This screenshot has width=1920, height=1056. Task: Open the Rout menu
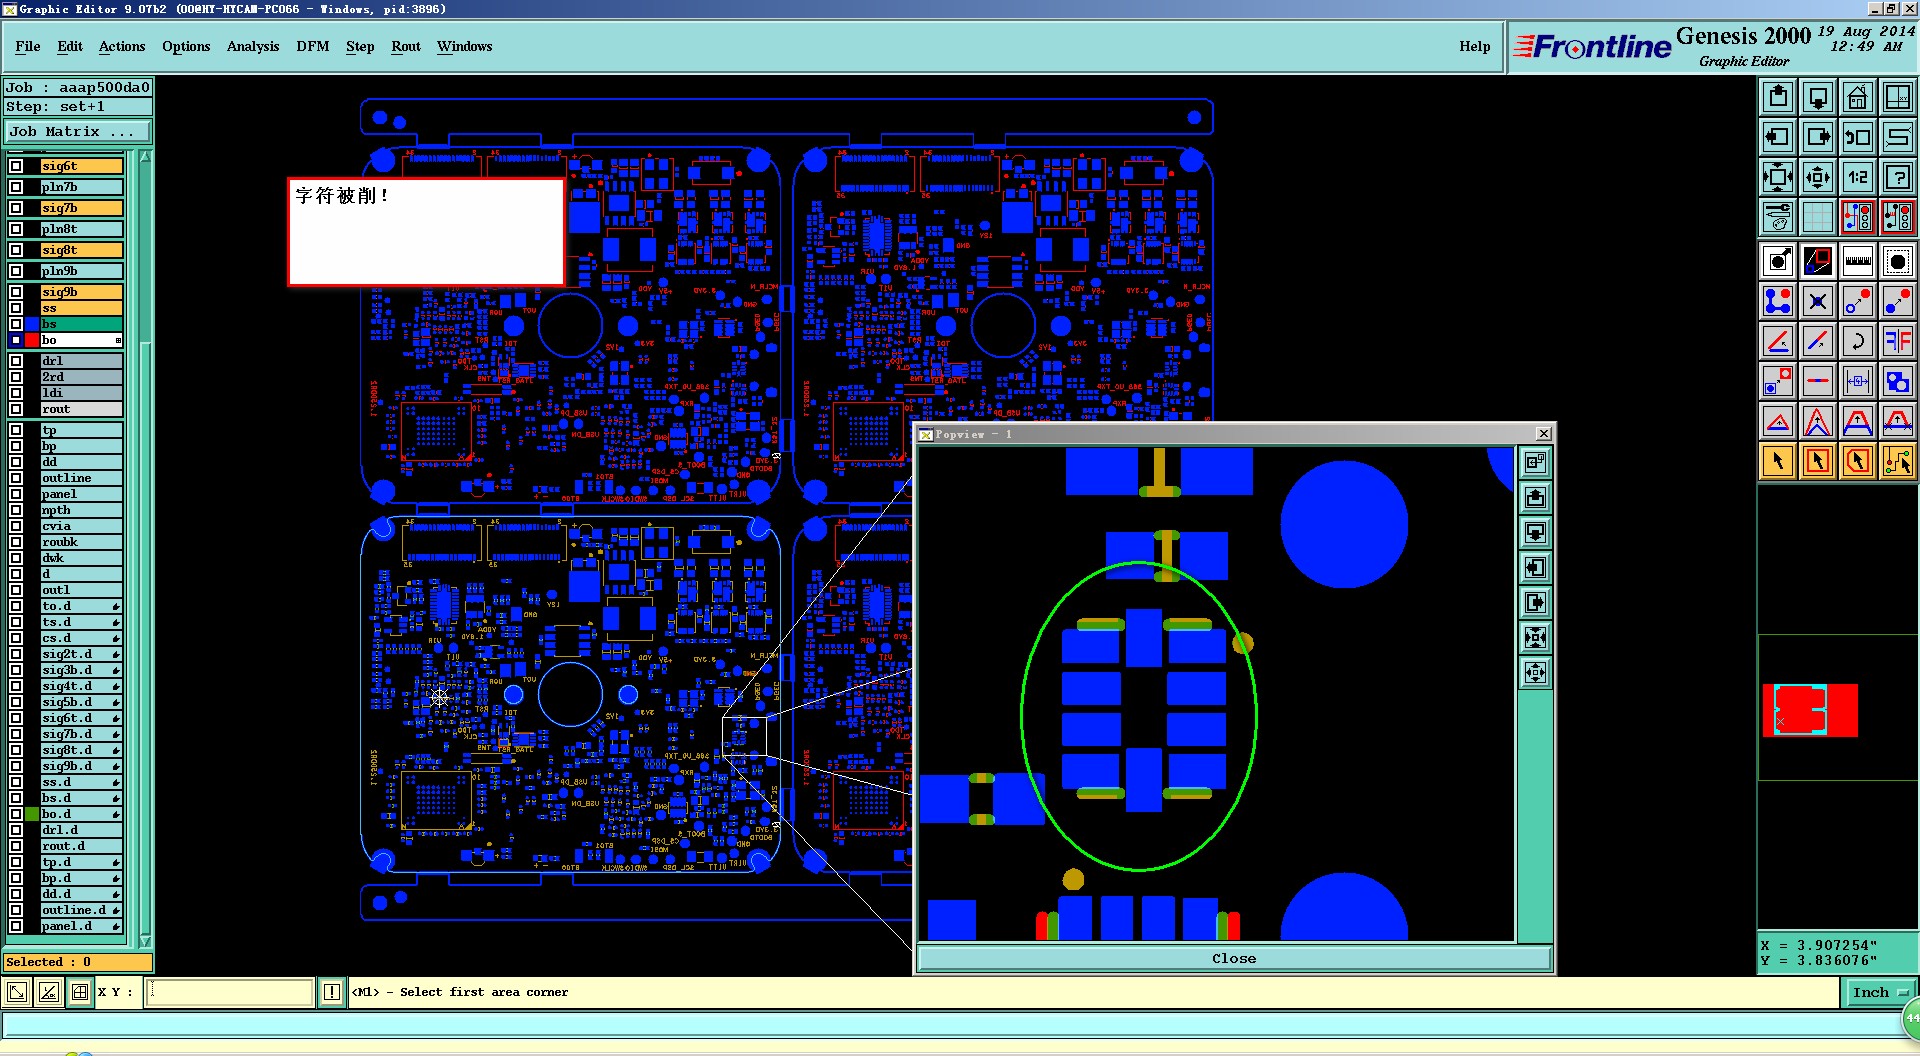406,46
